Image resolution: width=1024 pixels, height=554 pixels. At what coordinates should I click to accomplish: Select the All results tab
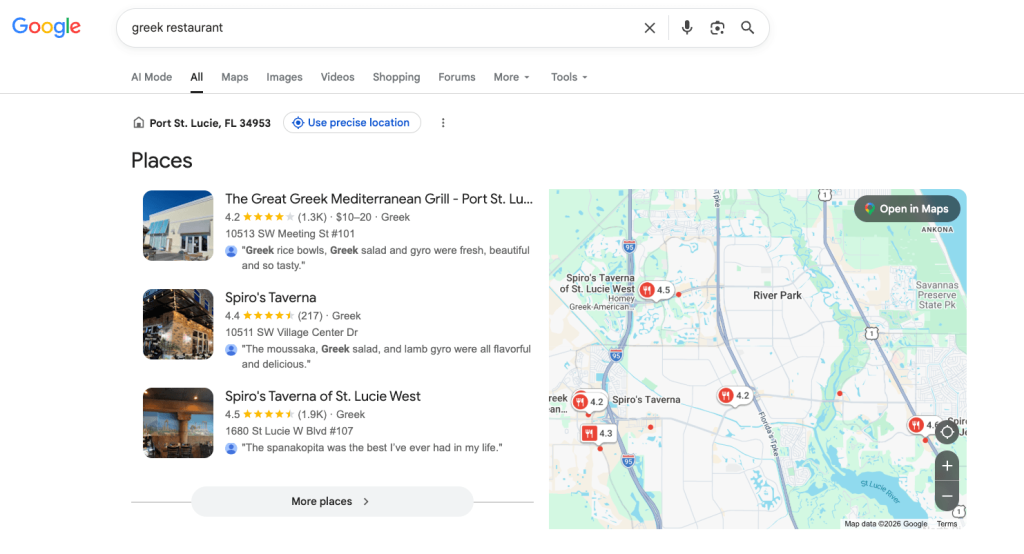[x=197, y=77]
